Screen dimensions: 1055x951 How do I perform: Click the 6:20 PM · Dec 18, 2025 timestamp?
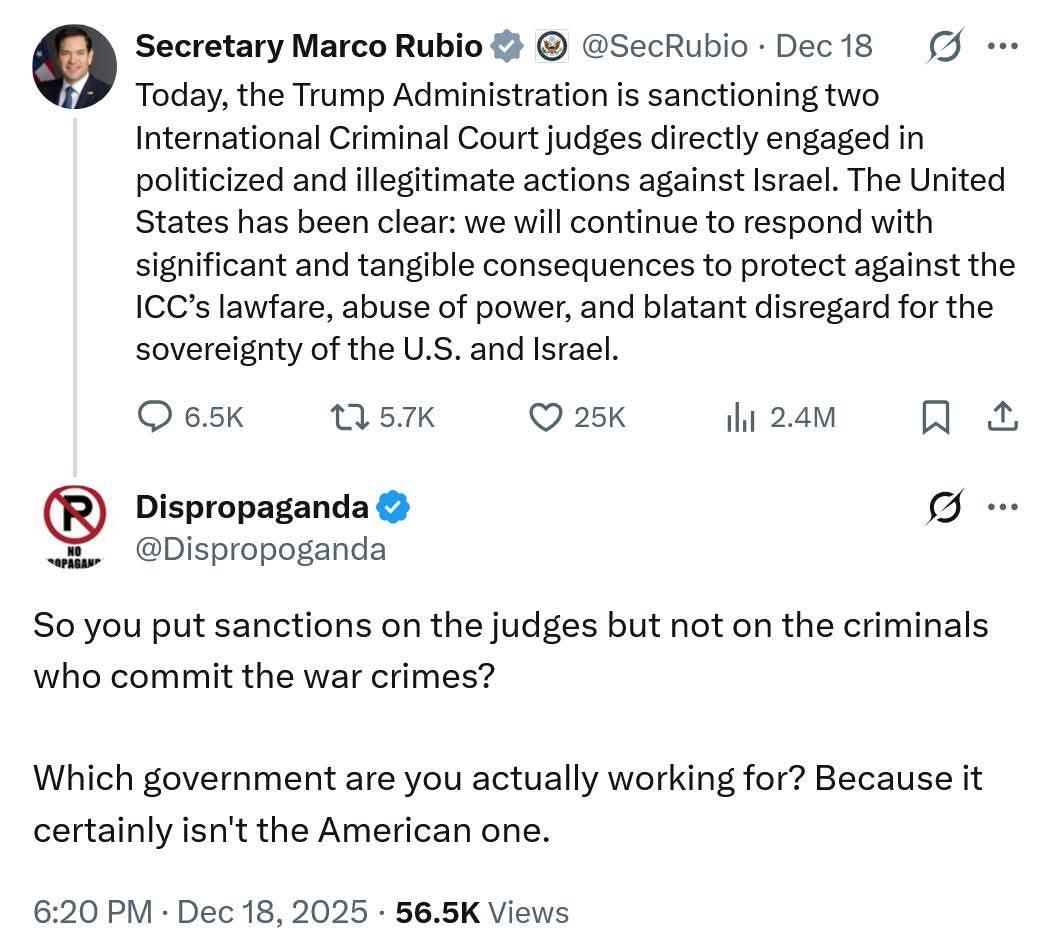[200, 912]
